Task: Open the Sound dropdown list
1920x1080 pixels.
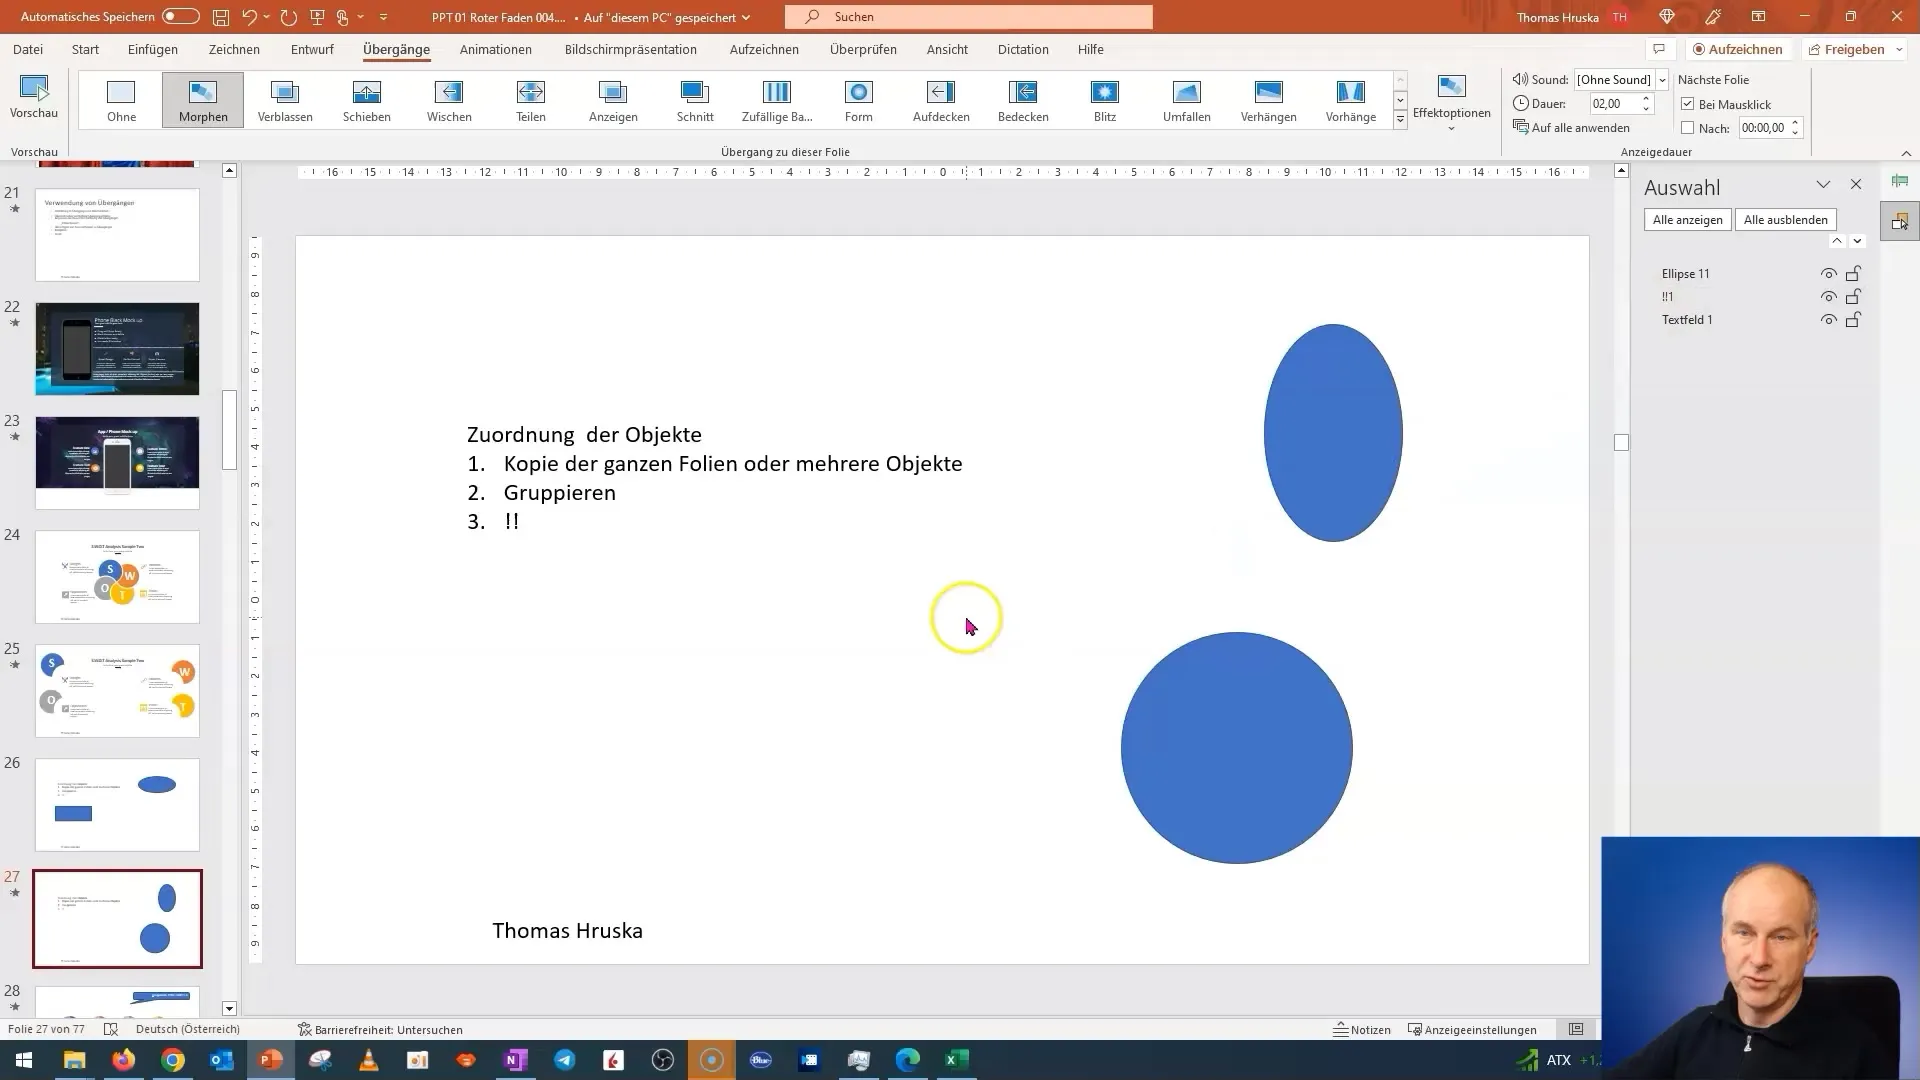Action: 1662,80
